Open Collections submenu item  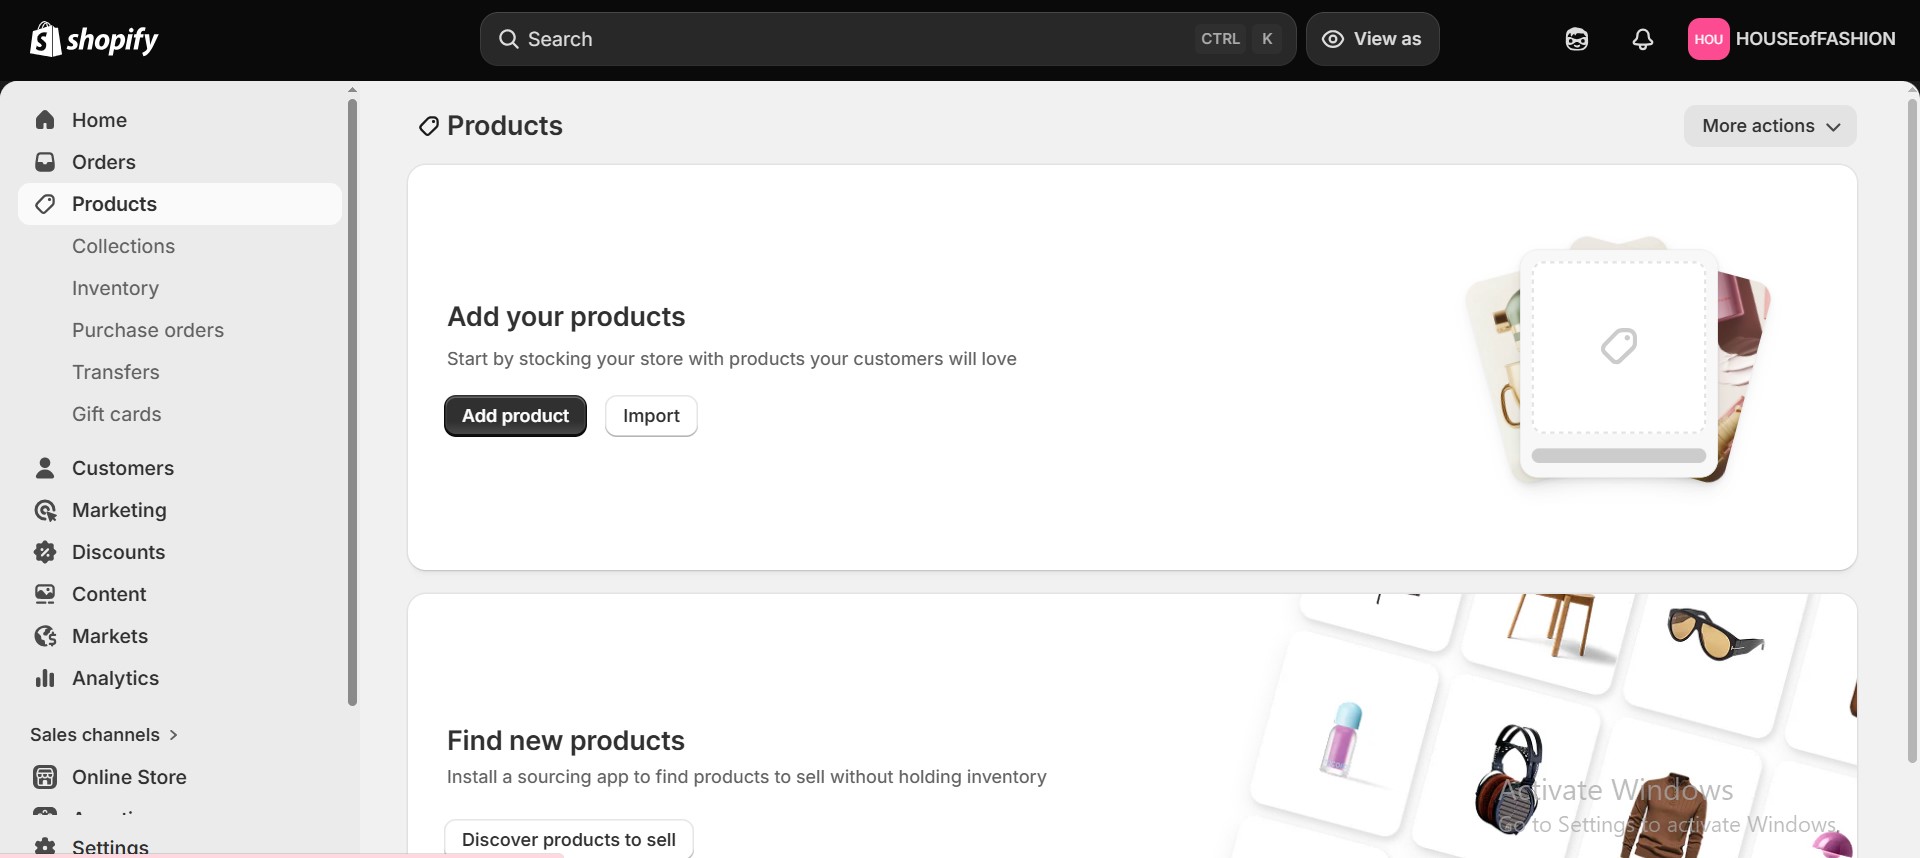tap(123, 246)
